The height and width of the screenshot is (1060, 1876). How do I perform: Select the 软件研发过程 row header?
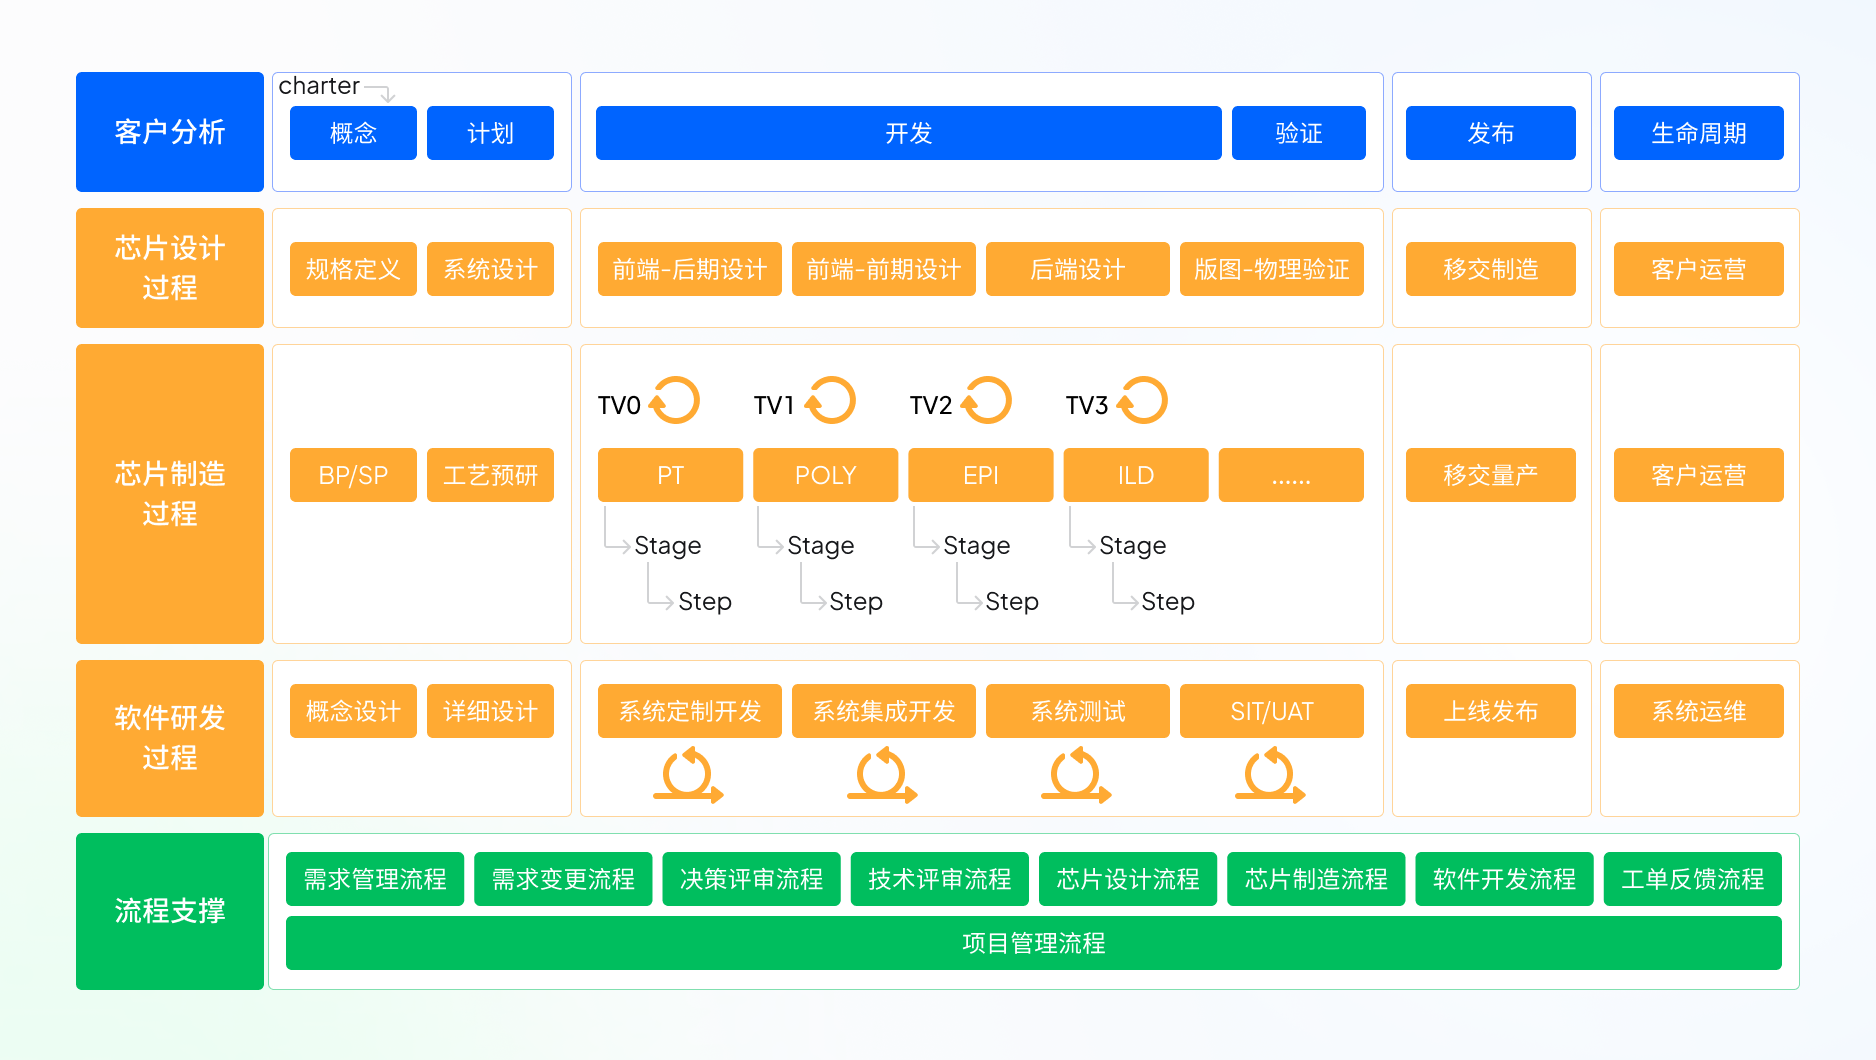pos(170,738)
